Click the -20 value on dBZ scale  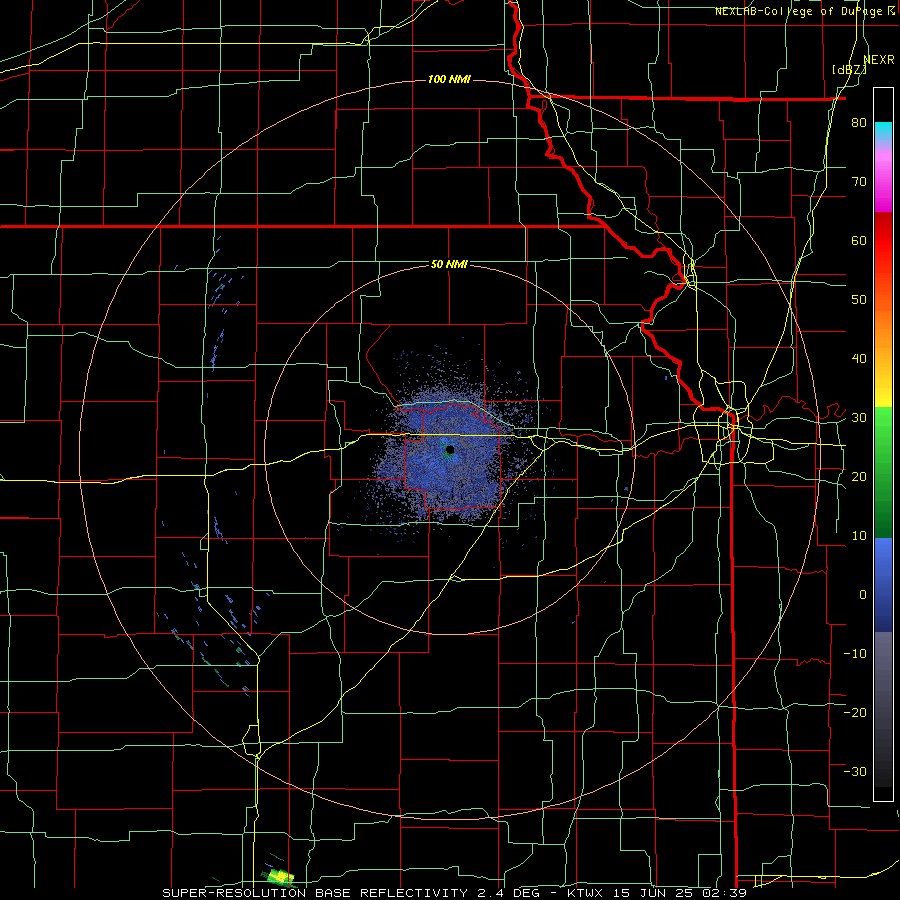(855, 712)
